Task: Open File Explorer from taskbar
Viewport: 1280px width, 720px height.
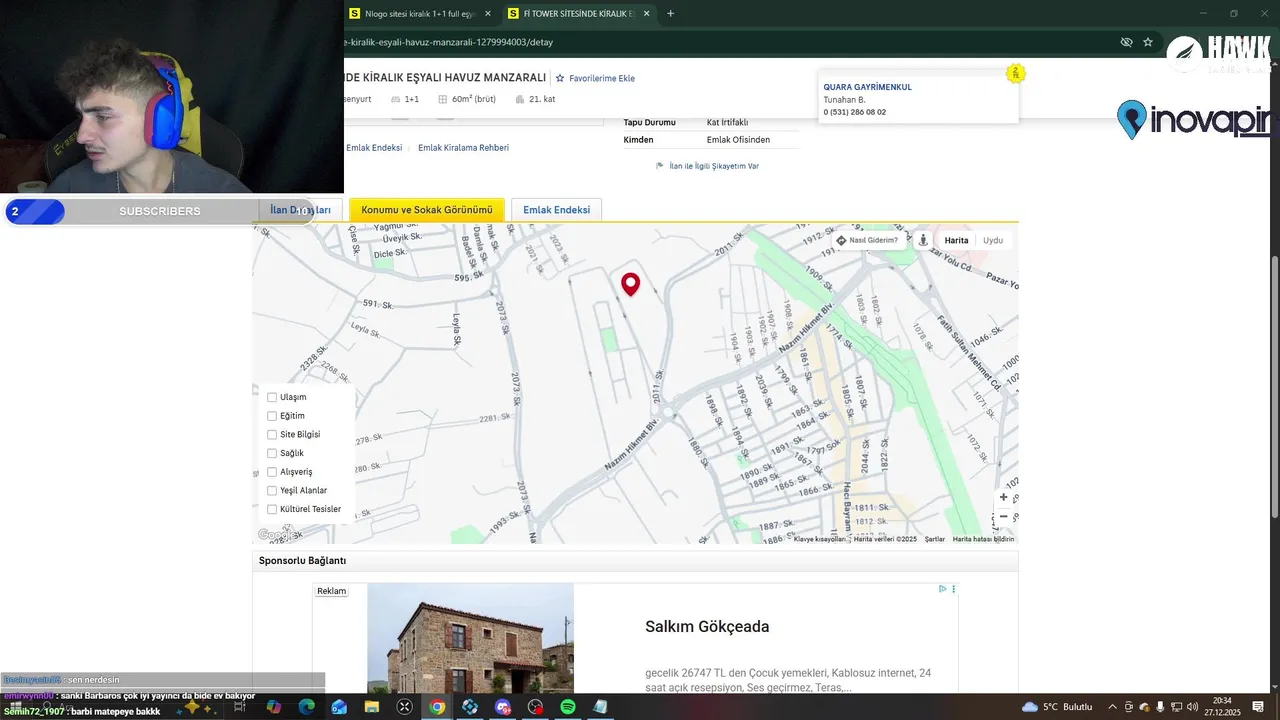Action: tap(371, 707)
